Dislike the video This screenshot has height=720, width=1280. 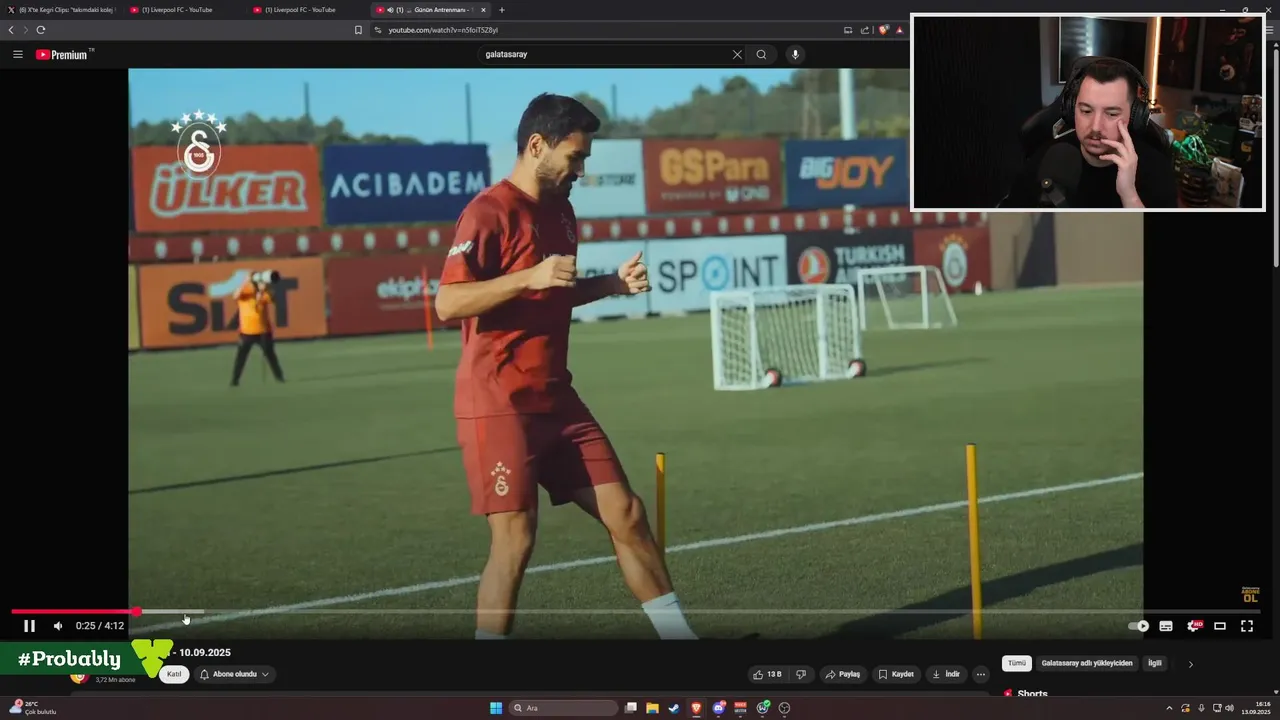click(x=800, y=674)
